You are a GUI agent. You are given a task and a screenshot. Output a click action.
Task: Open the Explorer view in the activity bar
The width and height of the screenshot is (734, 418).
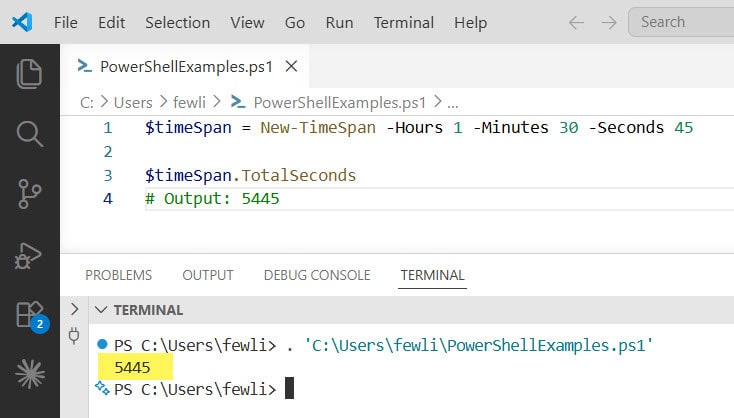(x=29, y=73)
